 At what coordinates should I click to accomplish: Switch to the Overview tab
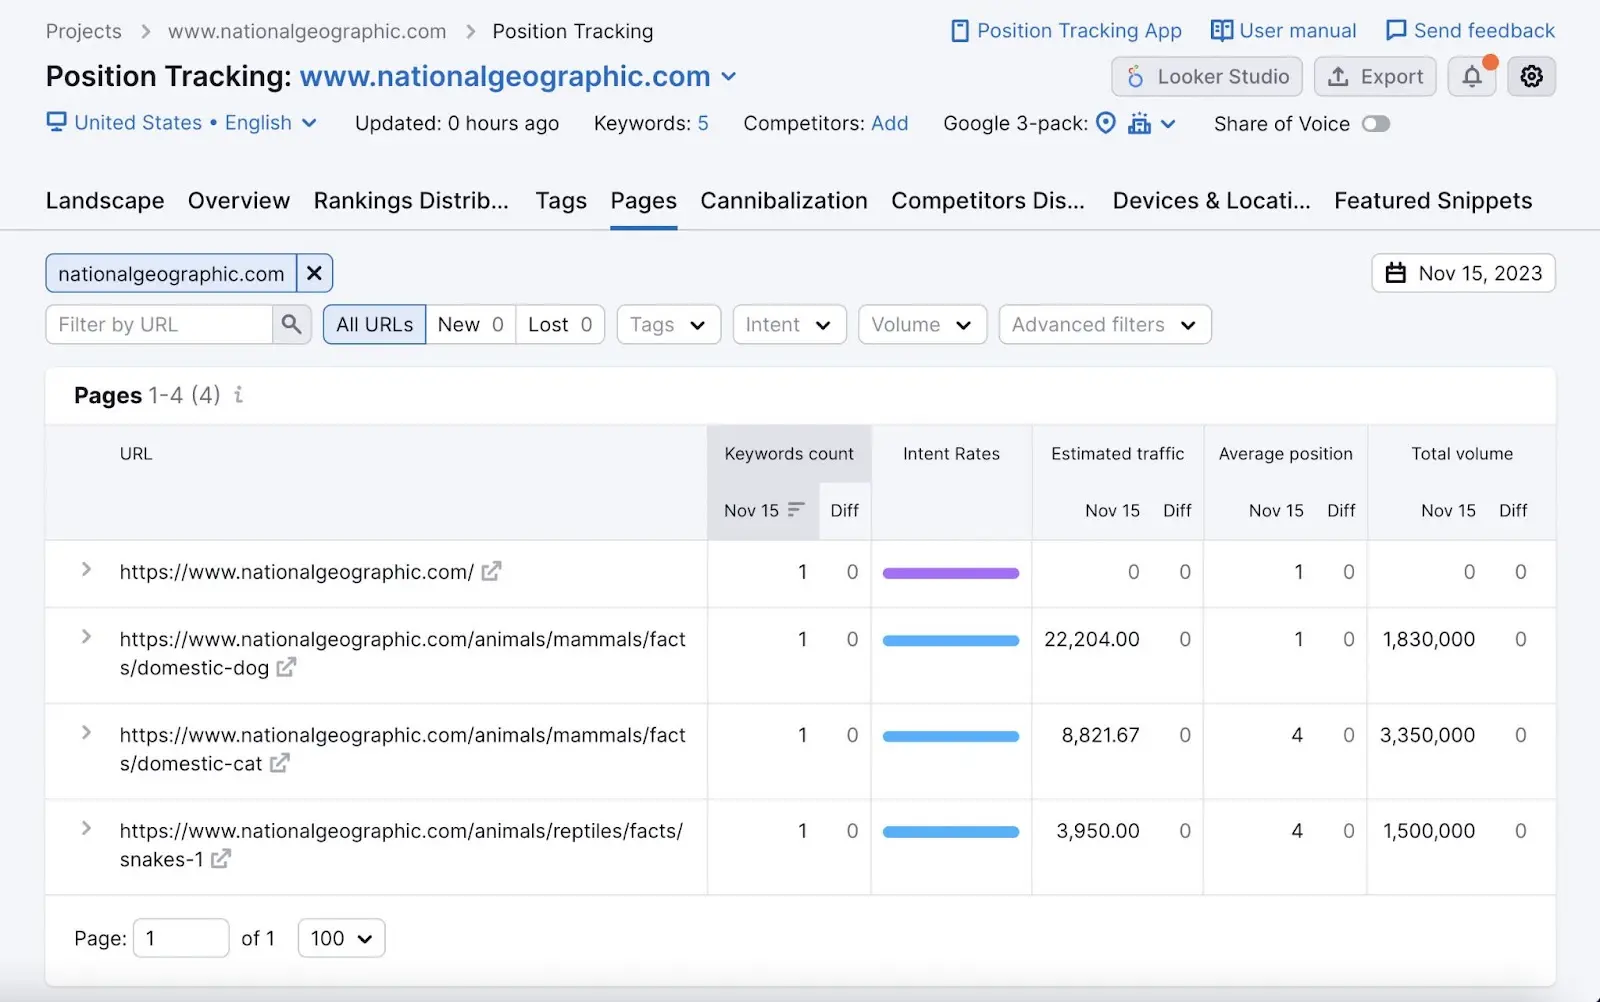[239, 201]
